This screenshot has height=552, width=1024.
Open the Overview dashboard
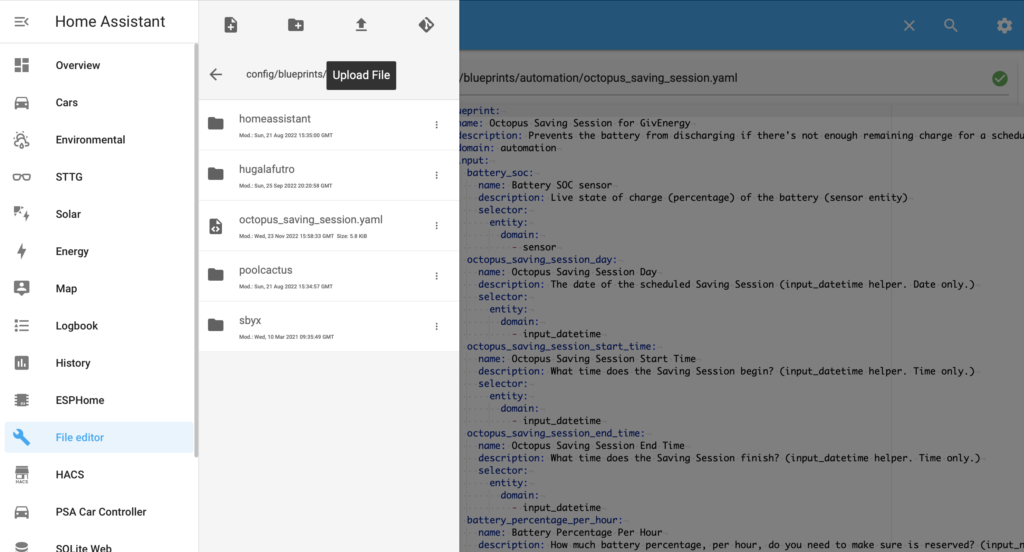pos(98,65)
